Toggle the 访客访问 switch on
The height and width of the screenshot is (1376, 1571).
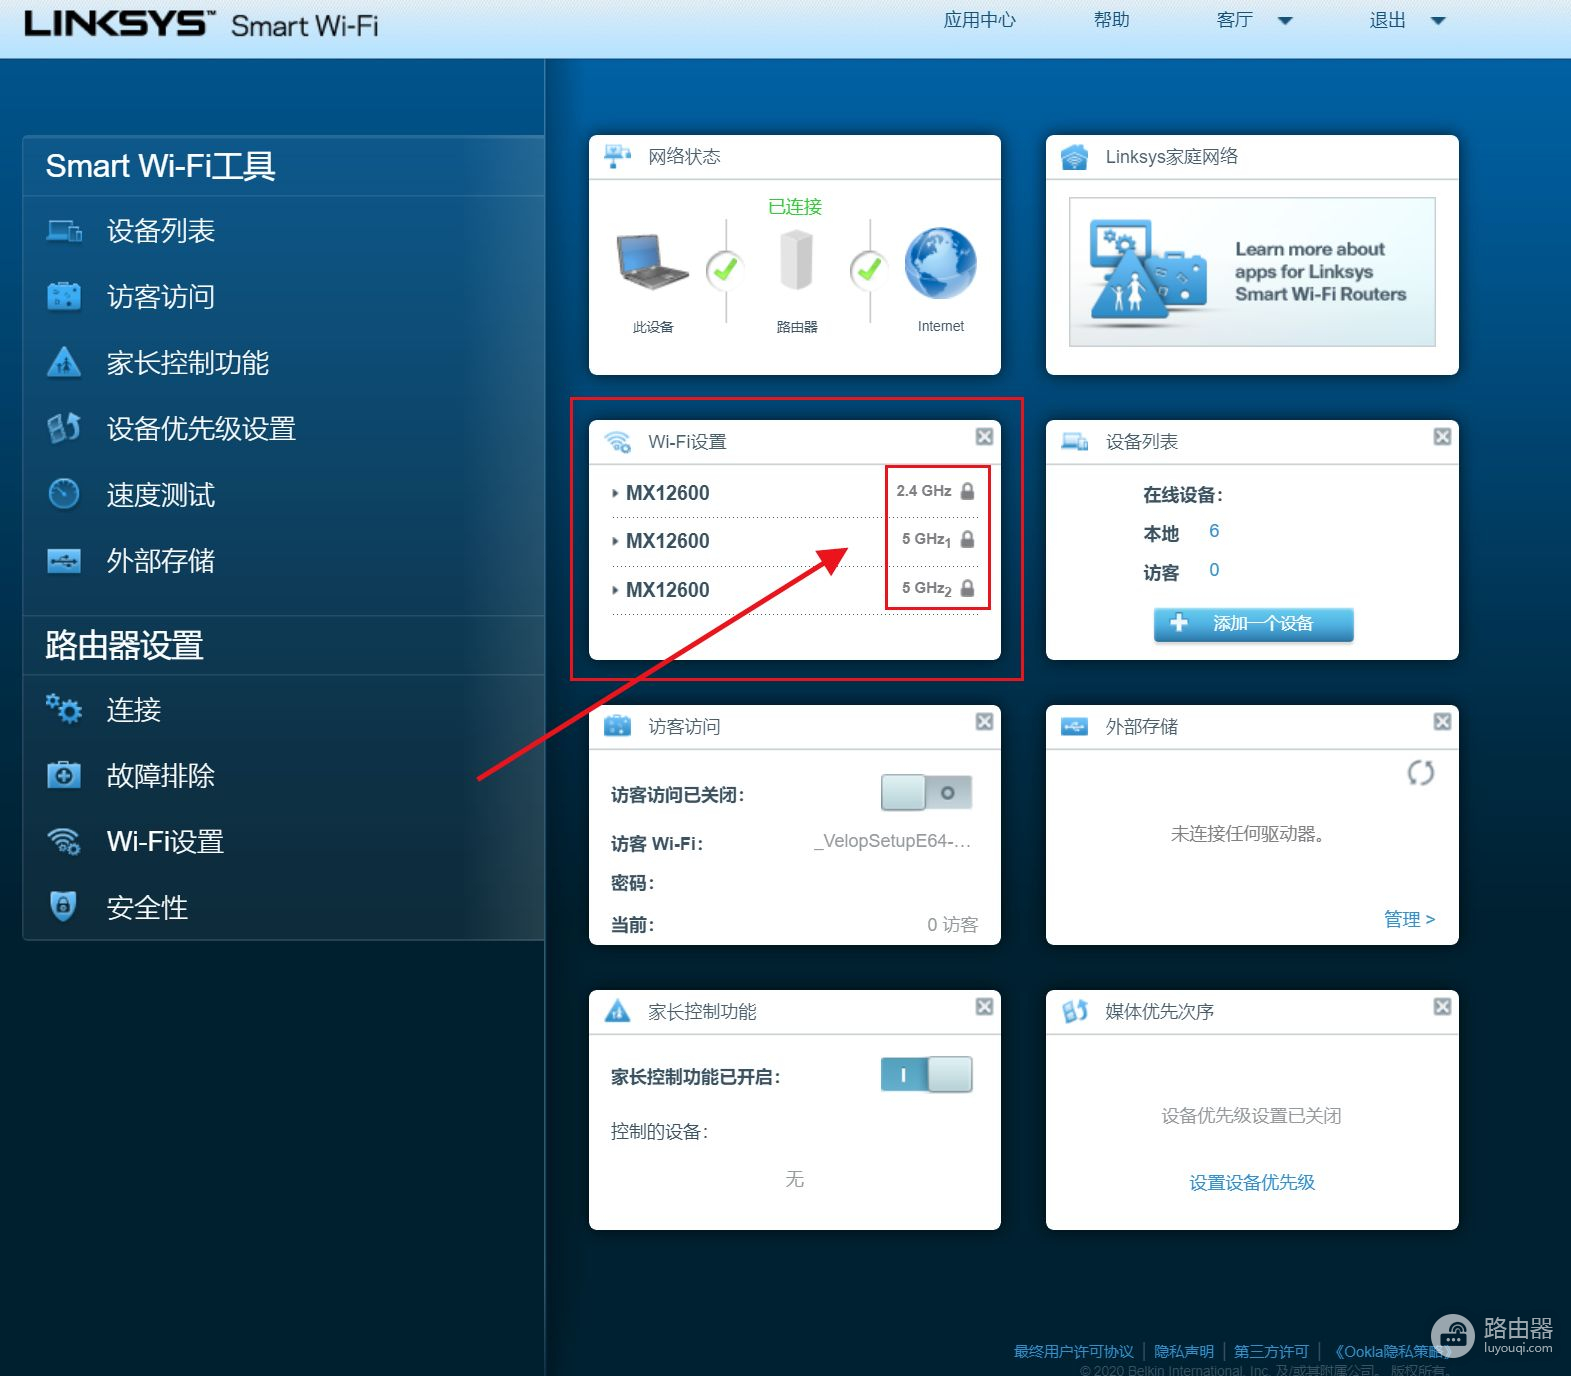pyautogui.click(x=926, y=793)
